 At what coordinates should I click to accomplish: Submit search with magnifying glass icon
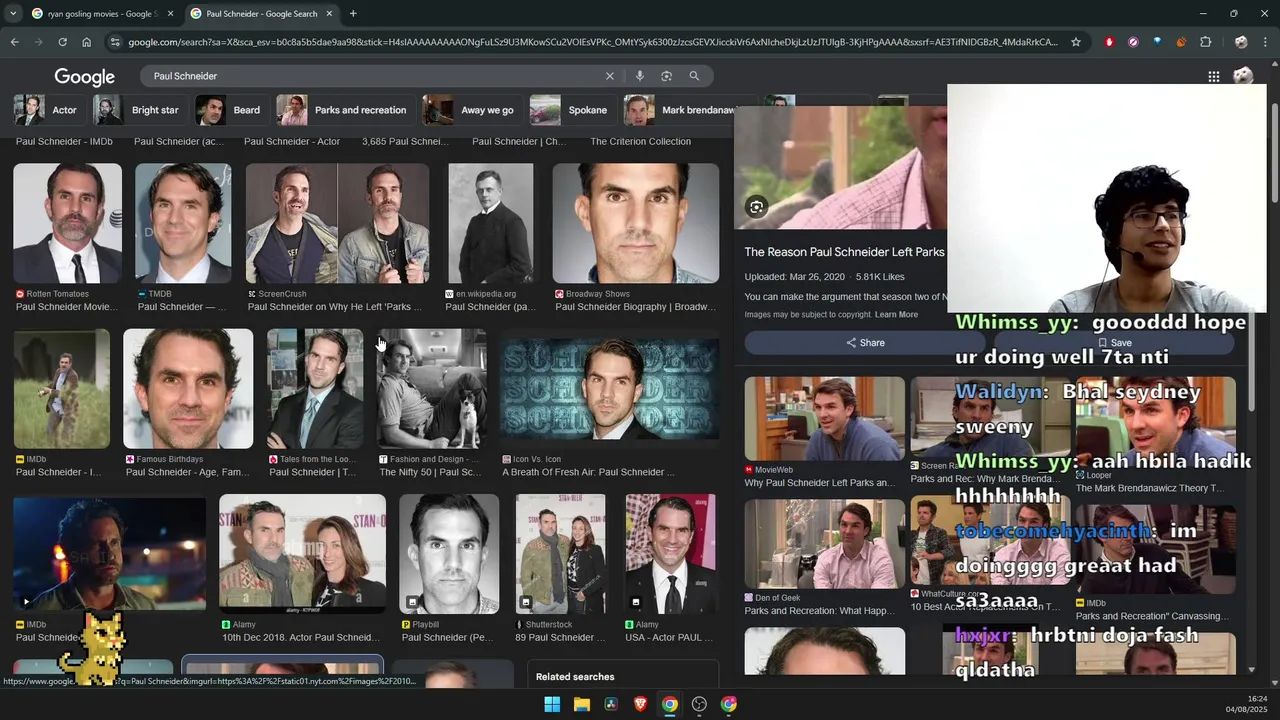694,76
